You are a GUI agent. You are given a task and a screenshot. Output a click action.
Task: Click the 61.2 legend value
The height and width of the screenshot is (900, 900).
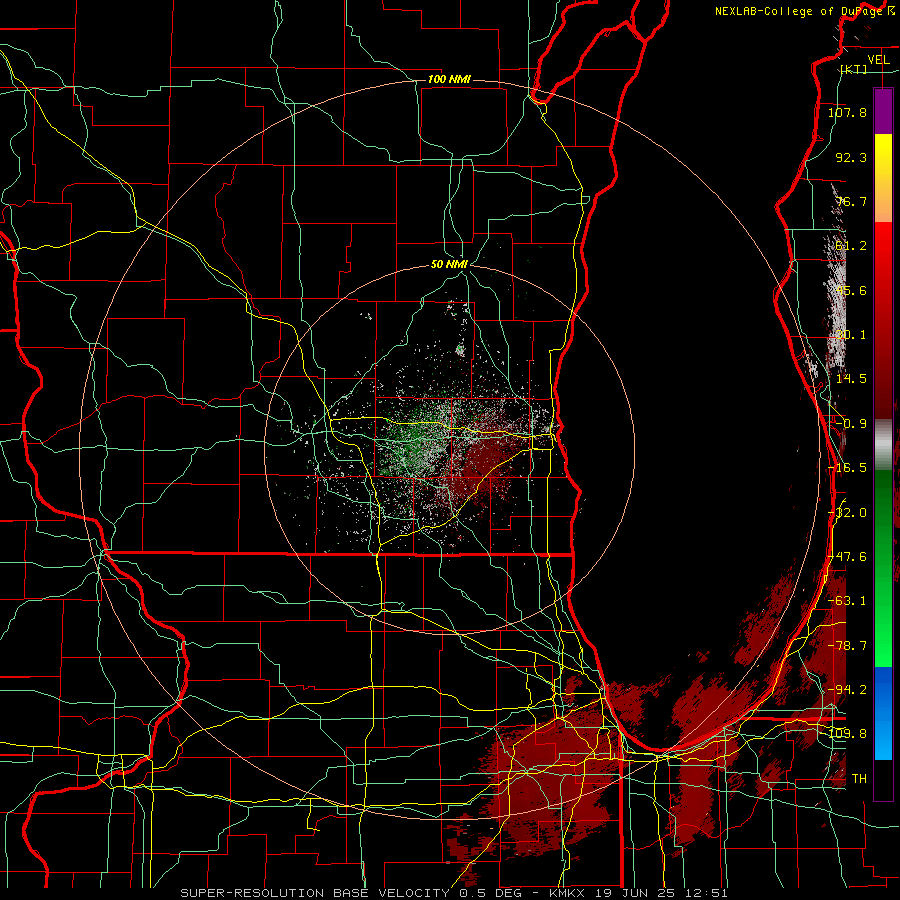tap(851, 246)
